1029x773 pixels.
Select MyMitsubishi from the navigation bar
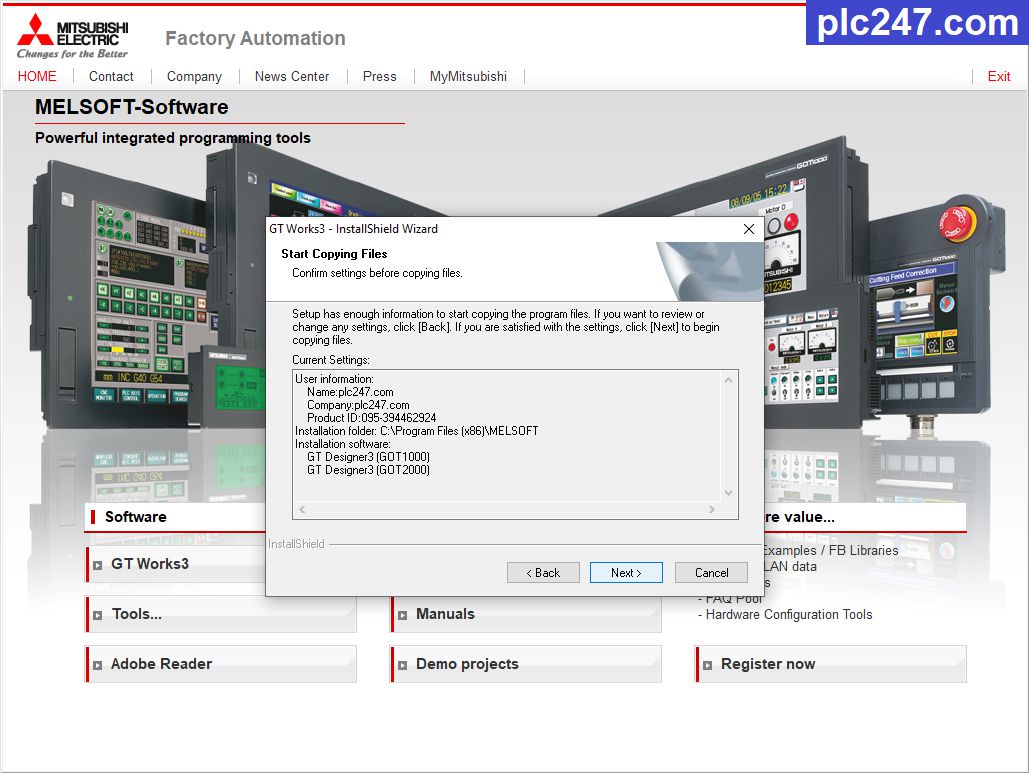[x=467, y=76]
